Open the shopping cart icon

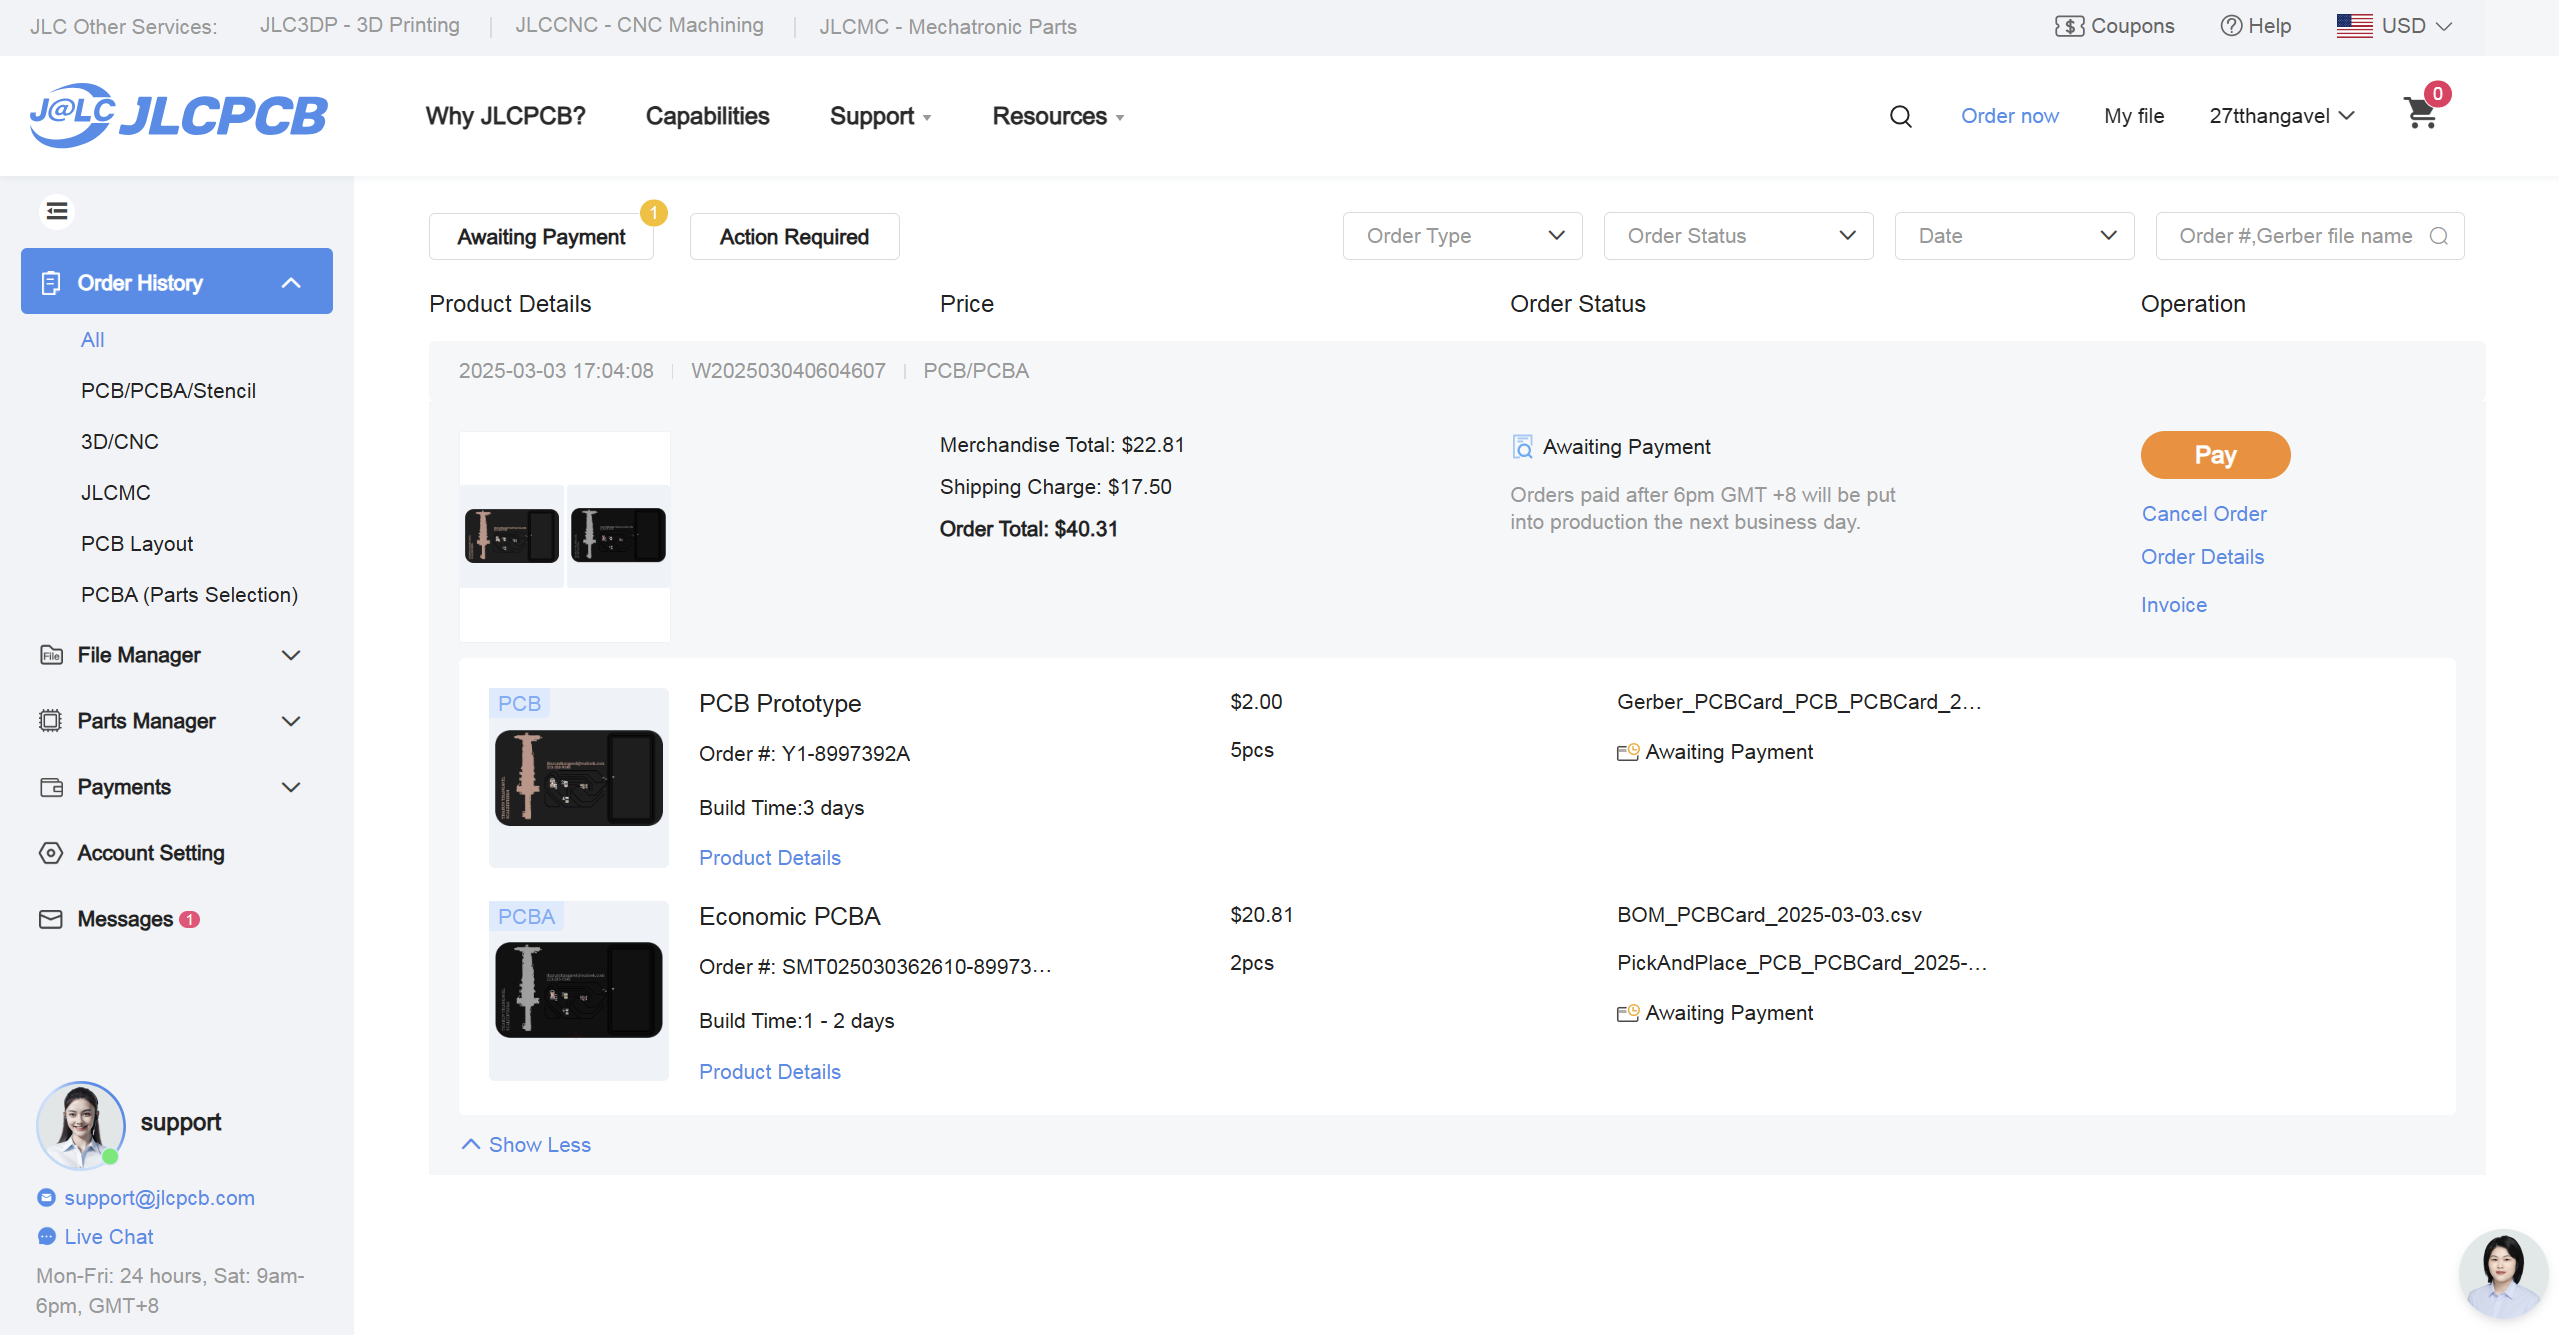point(2420,114)
